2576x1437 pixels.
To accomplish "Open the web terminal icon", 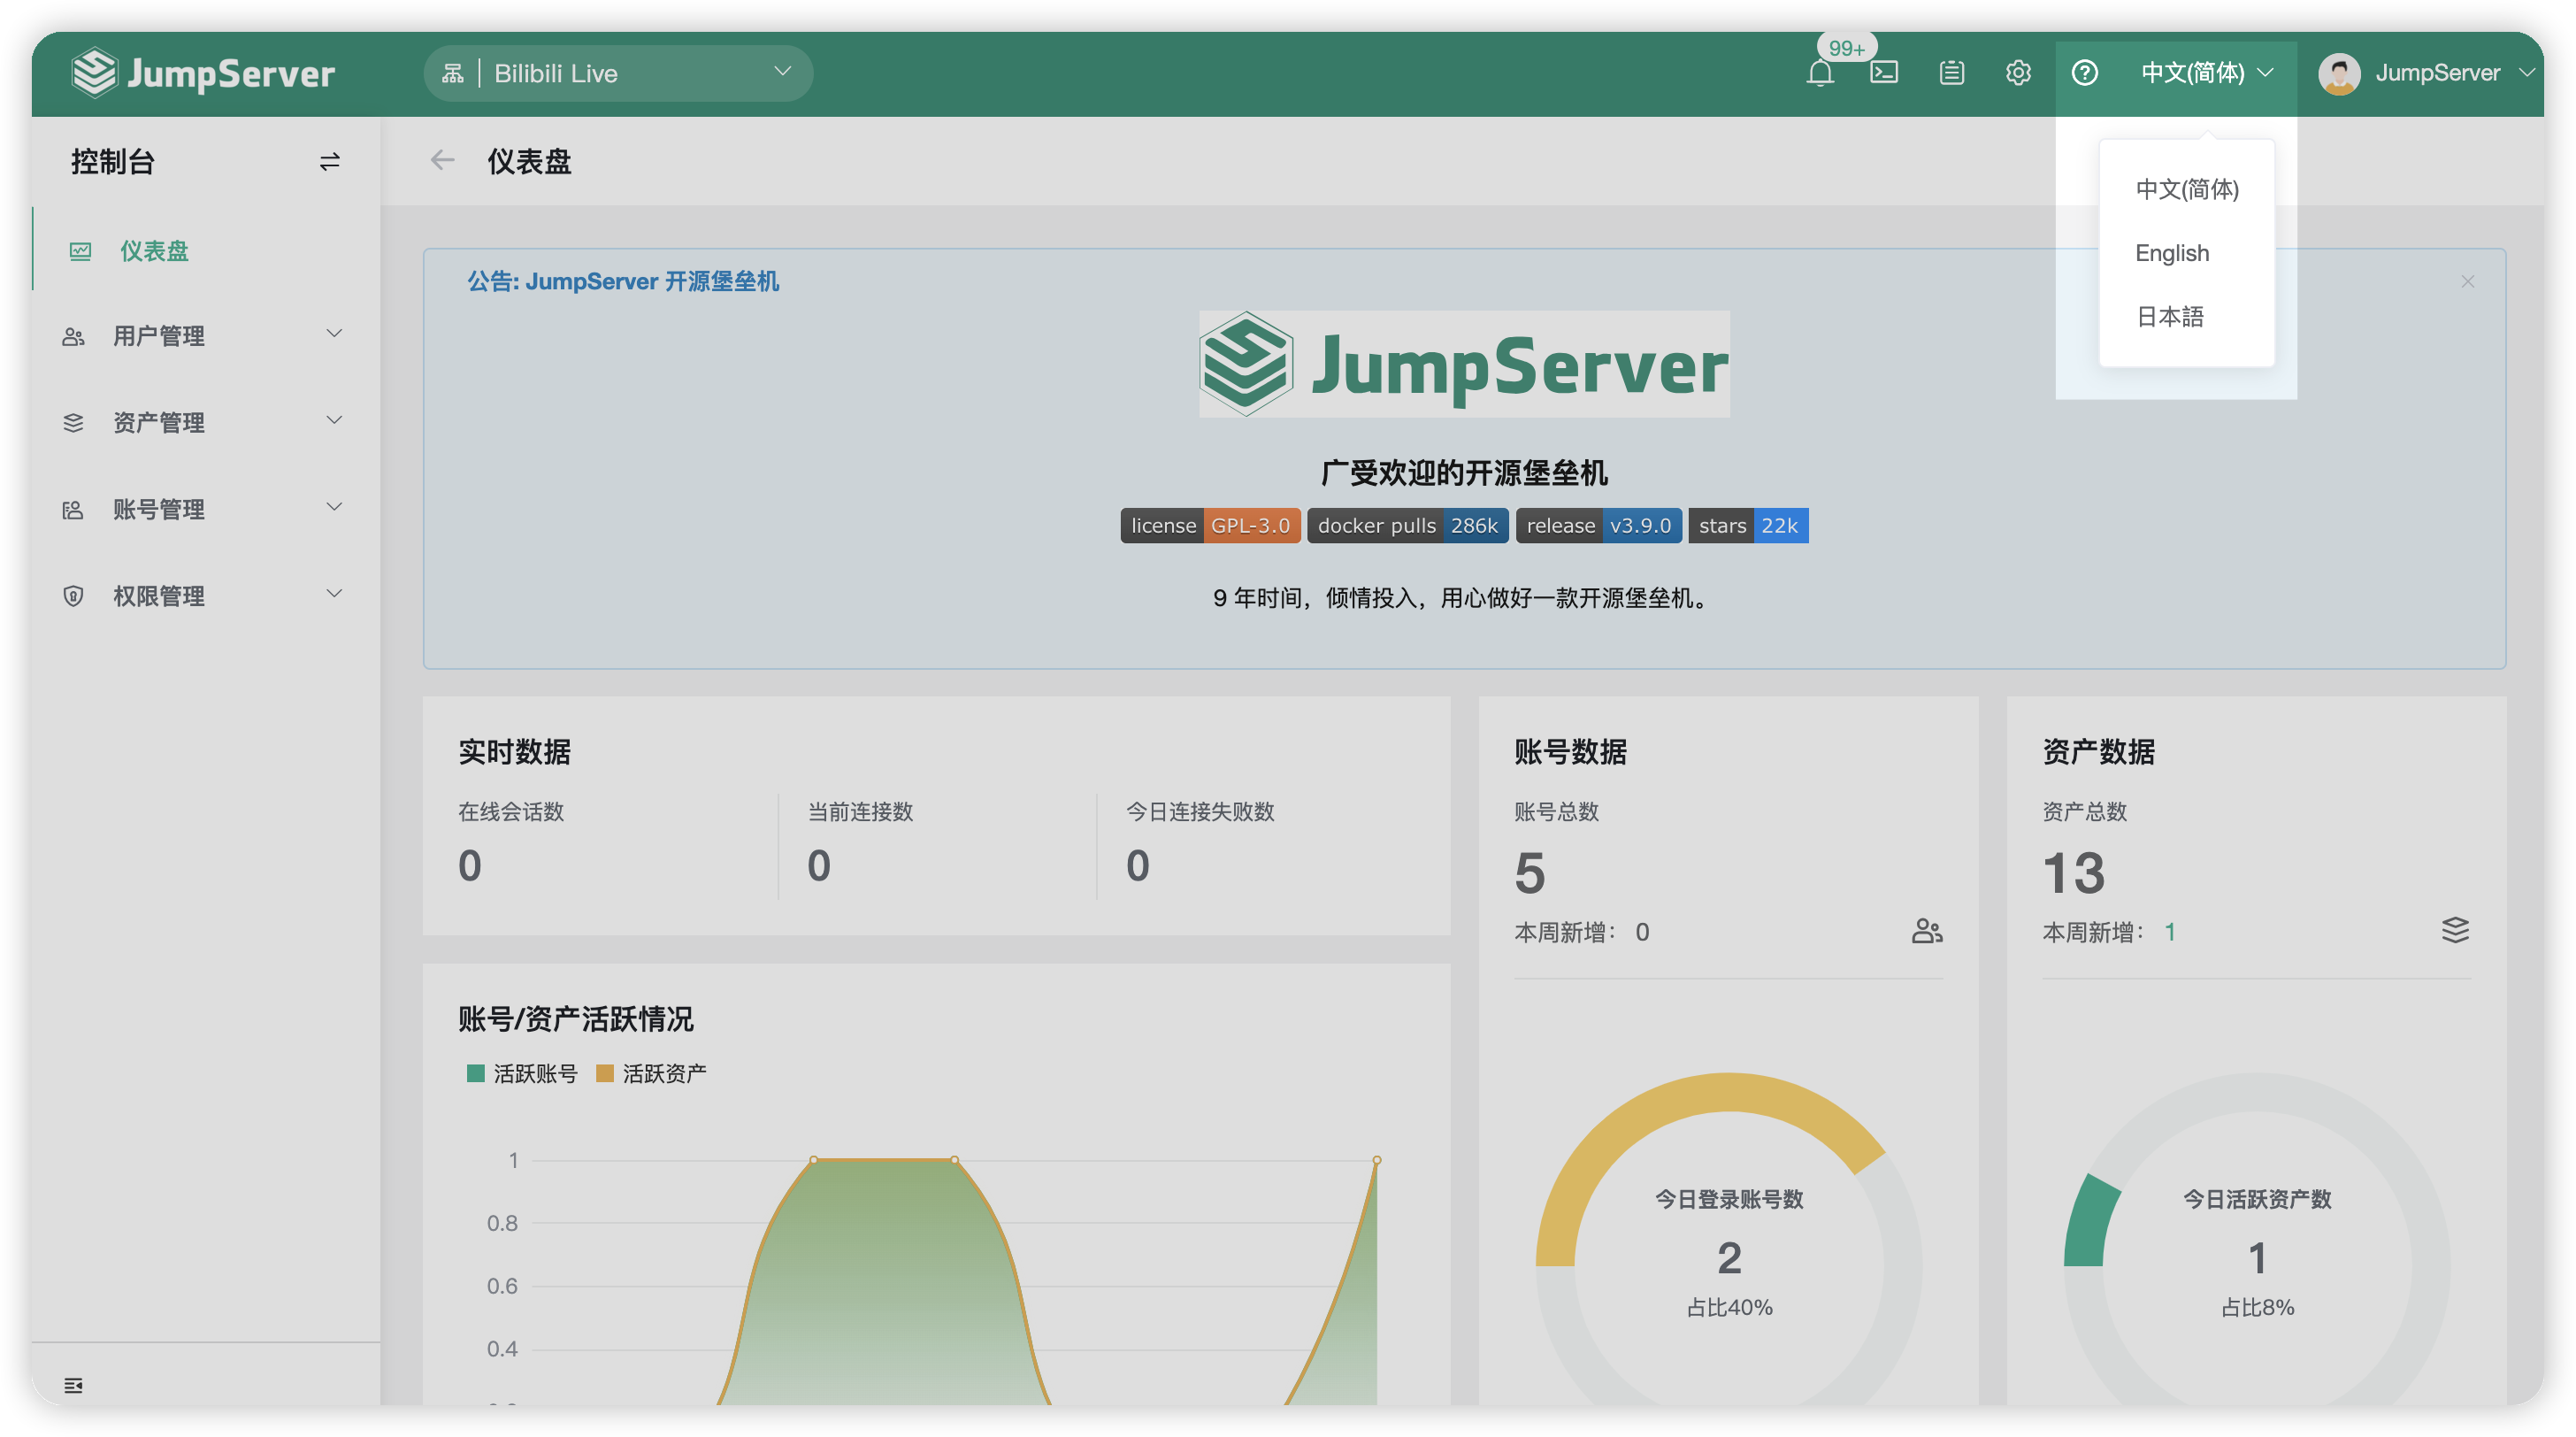I will point(1884,73).
